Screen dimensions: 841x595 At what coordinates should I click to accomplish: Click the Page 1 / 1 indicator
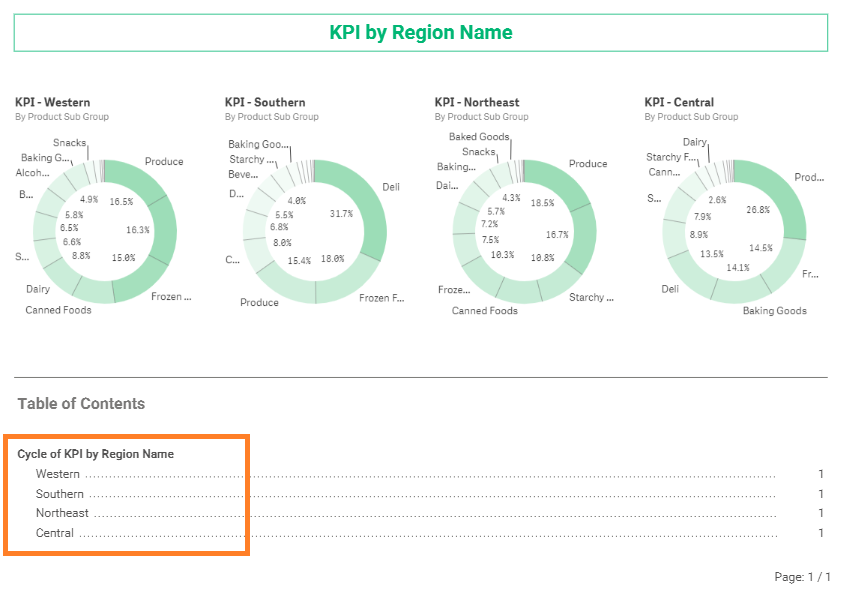[x=802, y=577]
